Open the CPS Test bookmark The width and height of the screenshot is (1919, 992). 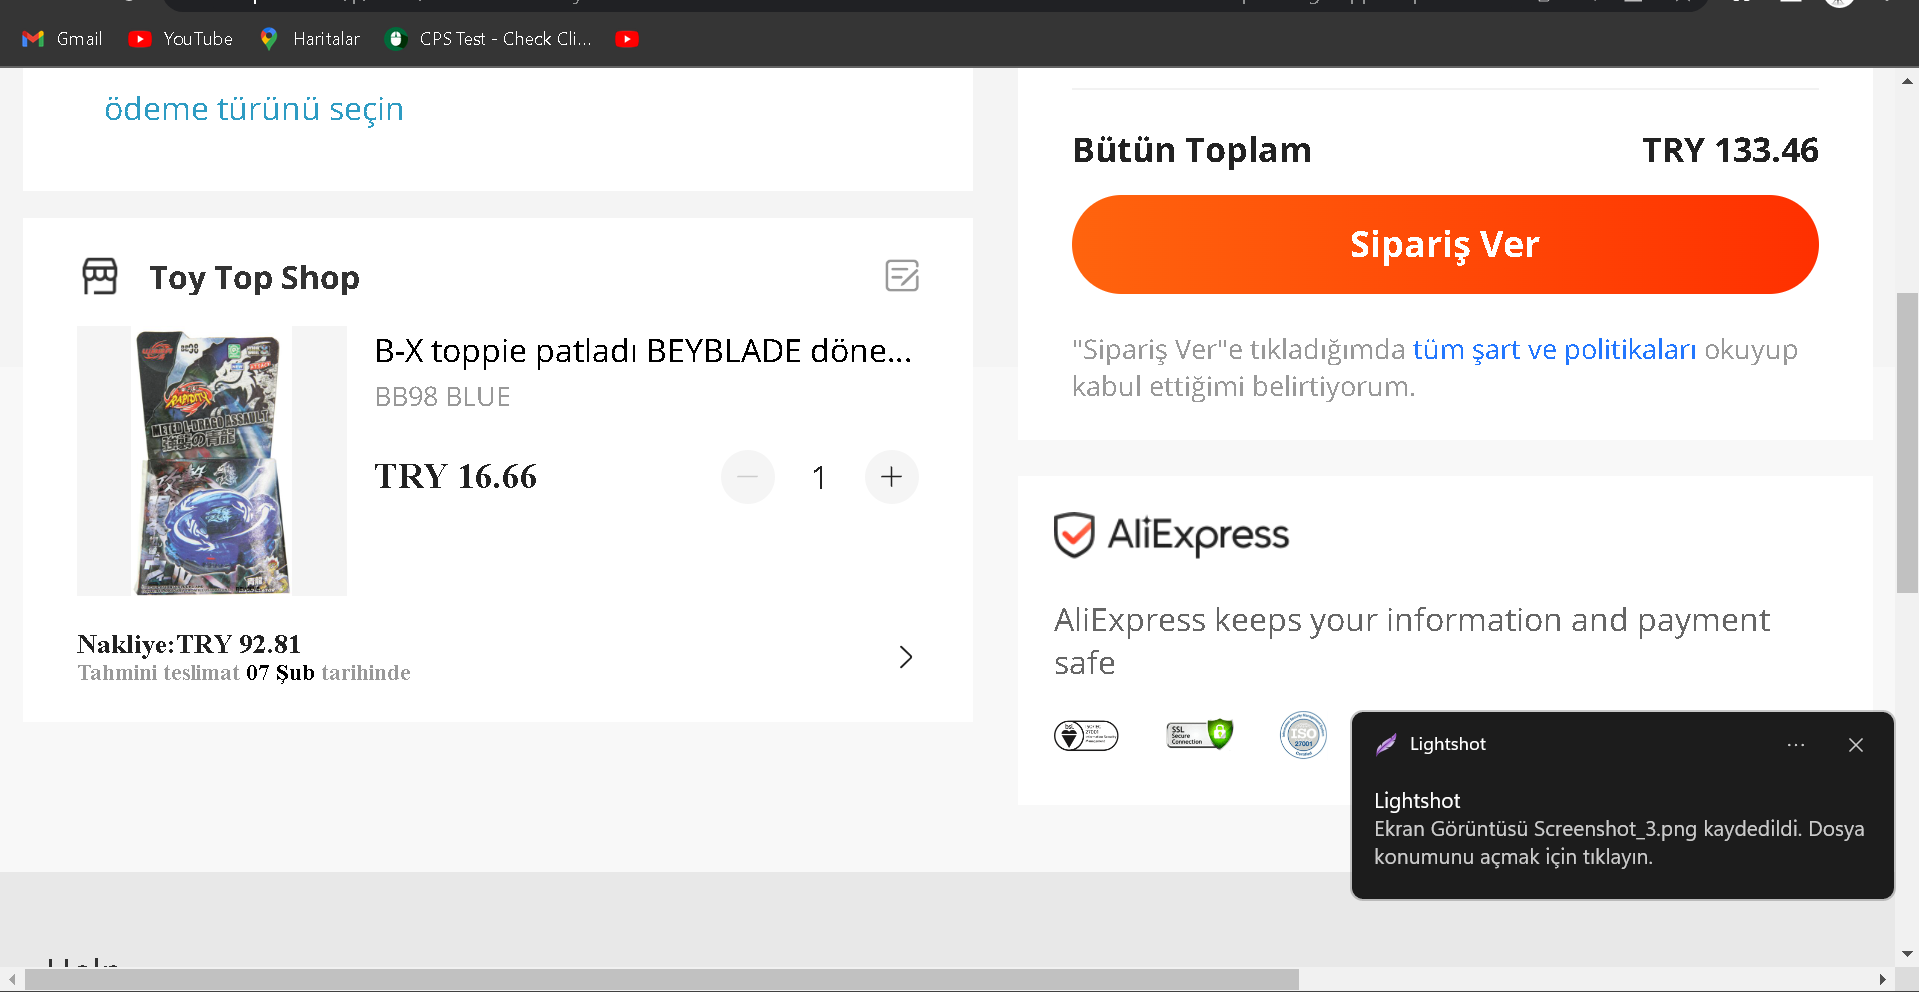[x=489, y=39]
